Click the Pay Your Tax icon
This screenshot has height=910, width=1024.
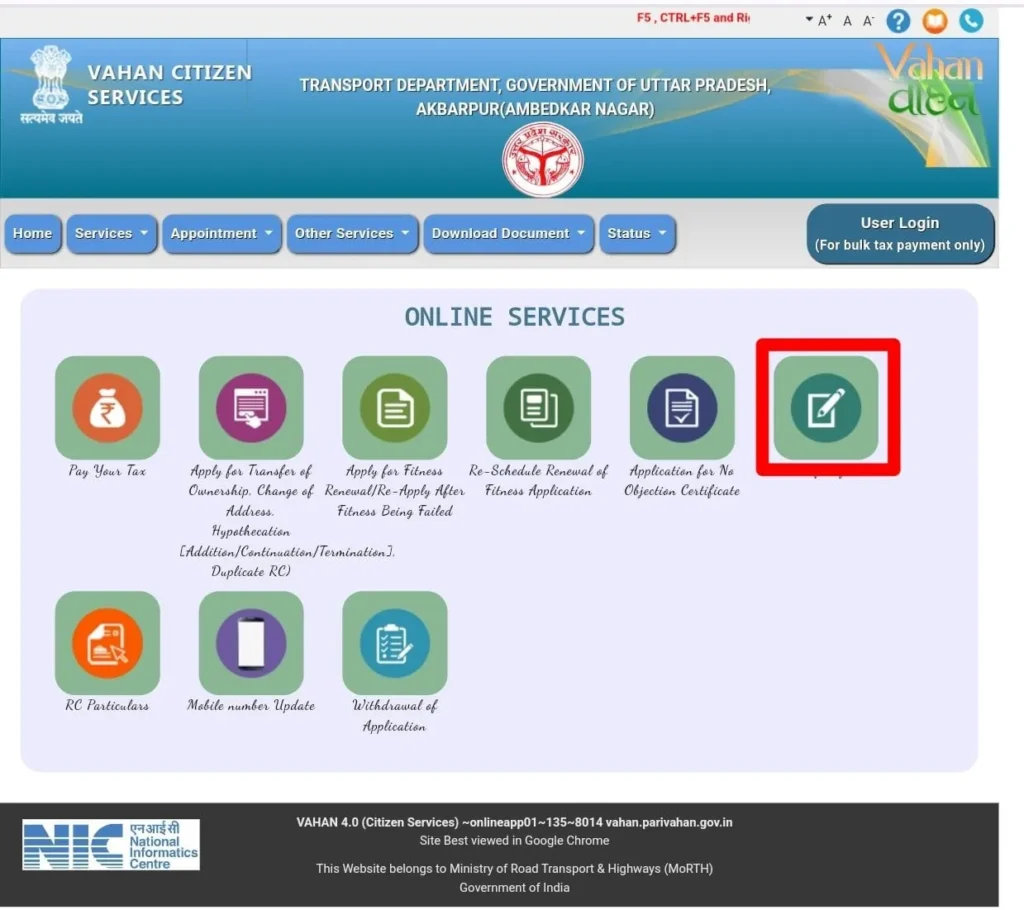coord(107,408)
